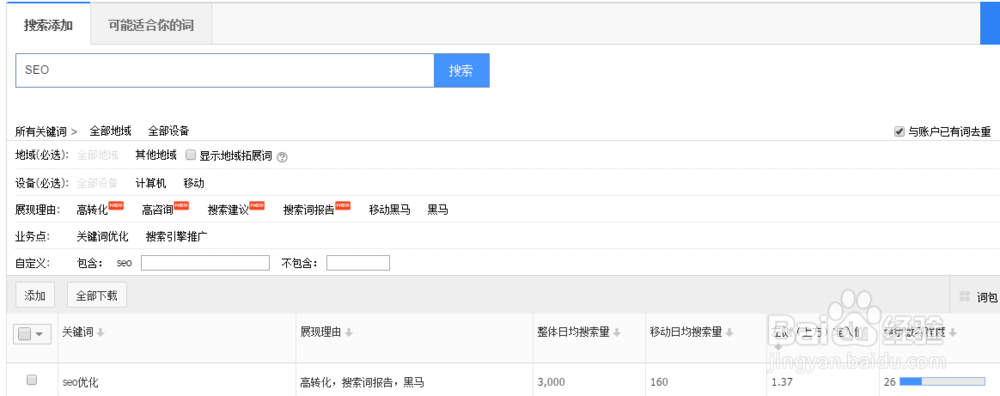Screen dimensions: 1000x396
Task: Switch to the 搜索添加 tab
Action: [48, 26]
